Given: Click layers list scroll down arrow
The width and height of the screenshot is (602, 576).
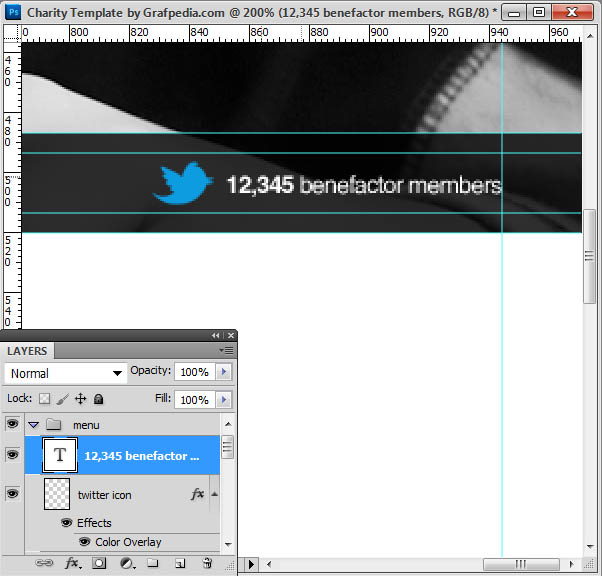Looking at the screenshot, I should click(x=228, y=545).
